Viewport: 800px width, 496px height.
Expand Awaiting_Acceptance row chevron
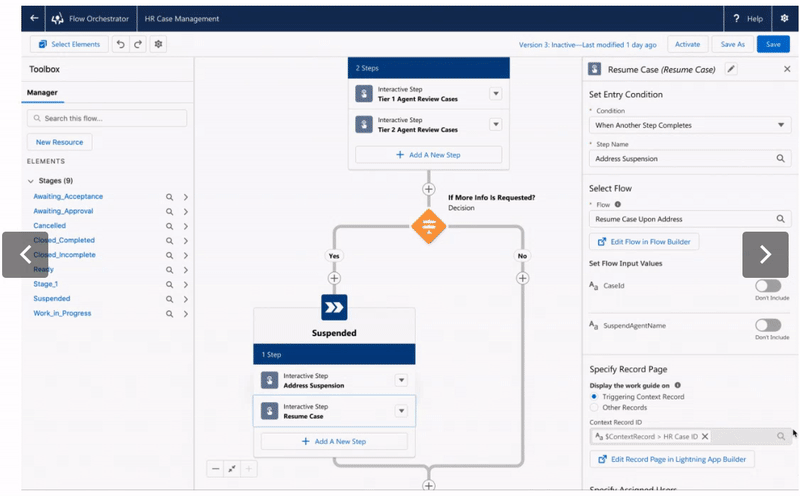pyautogui.click(x=186, y=197)
